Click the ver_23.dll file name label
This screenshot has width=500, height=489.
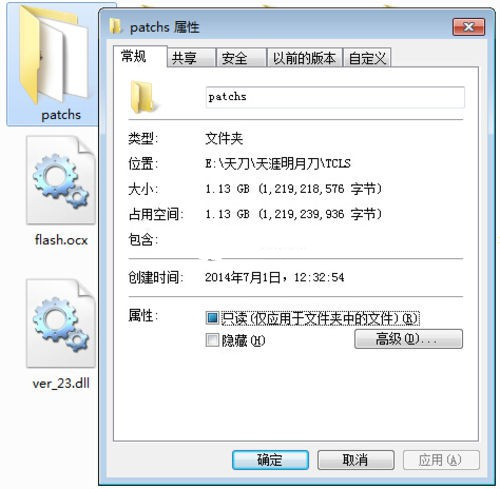[x=61, y=383]
